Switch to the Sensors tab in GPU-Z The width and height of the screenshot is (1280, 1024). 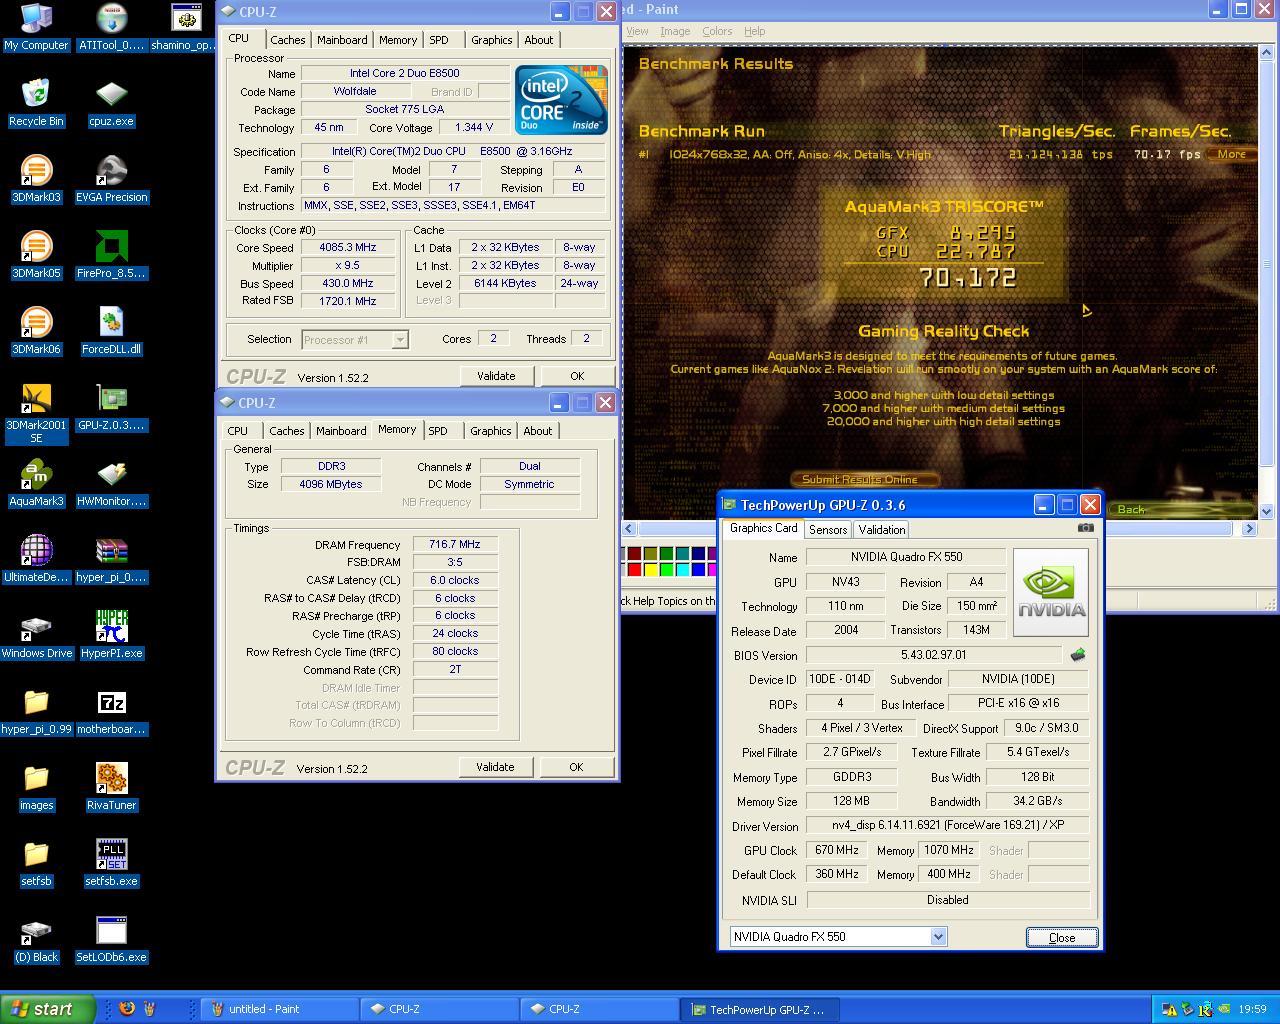coord(828,530)
